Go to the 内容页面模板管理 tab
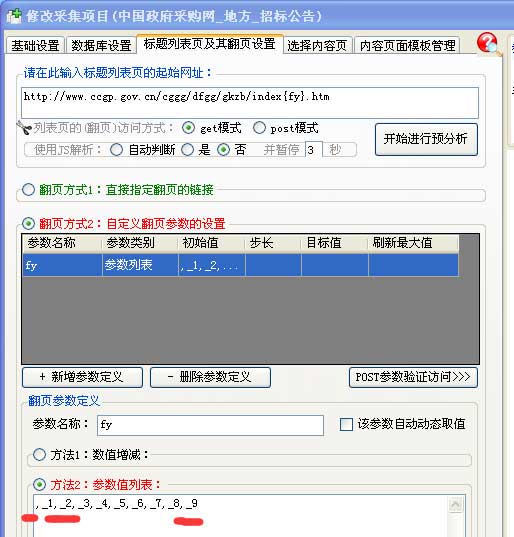 click(408, 45)
